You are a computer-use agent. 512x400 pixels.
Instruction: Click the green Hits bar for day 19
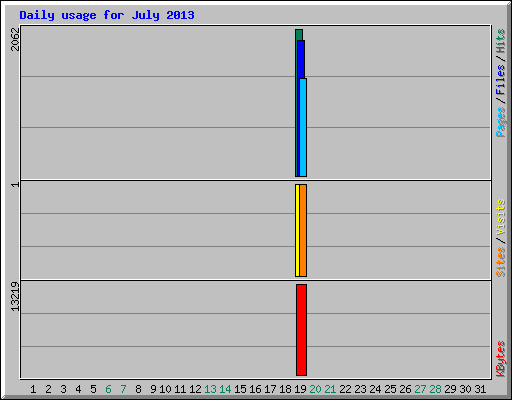pos(299,35)
